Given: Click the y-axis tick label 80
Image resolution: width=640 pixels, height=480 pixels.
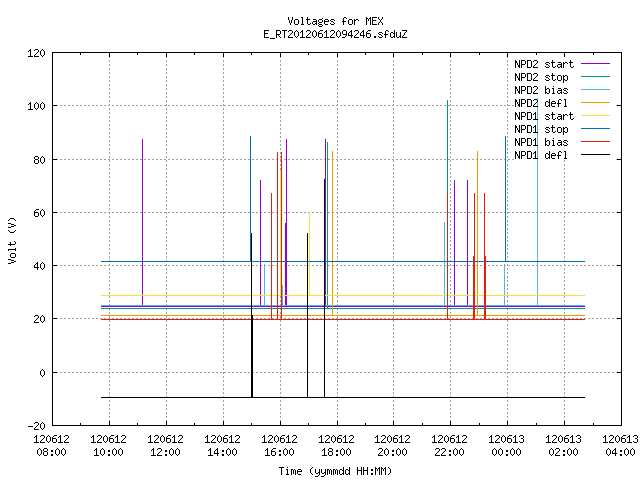Looking at the screenshot, I should tap(40, 160).
